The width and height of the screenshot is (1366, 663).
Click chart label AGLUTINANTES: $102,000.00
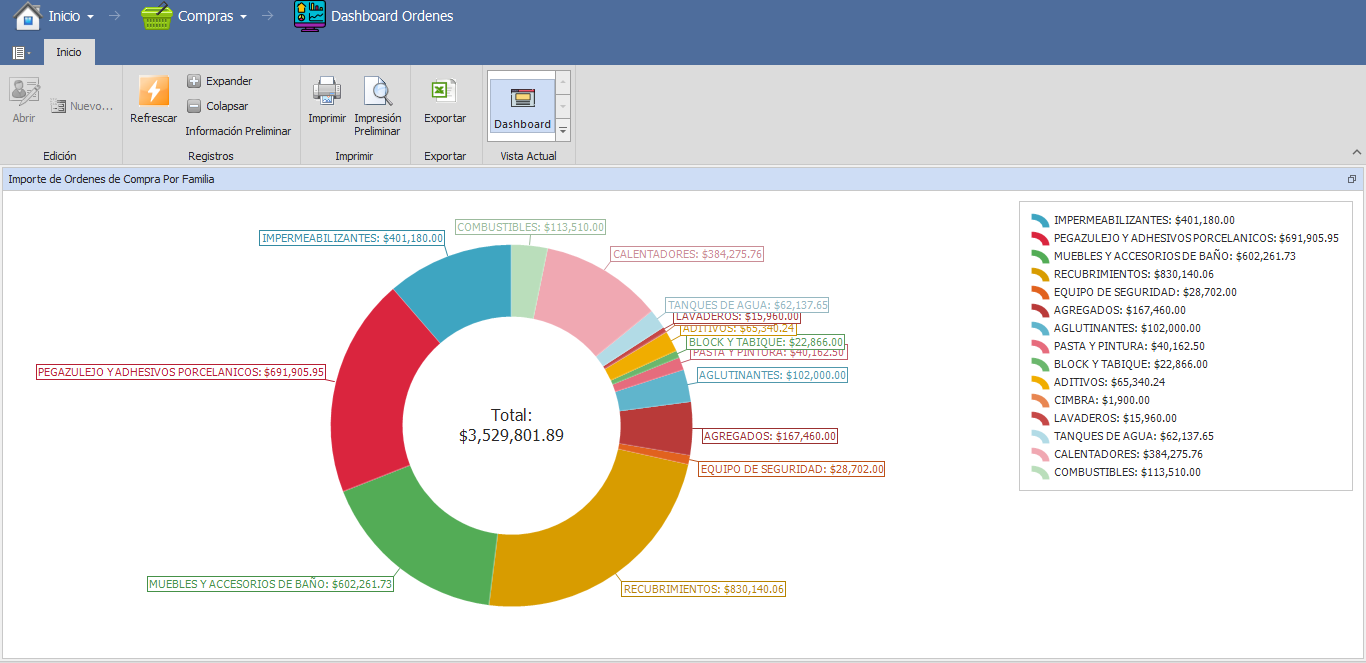click(x=772, y=375)
